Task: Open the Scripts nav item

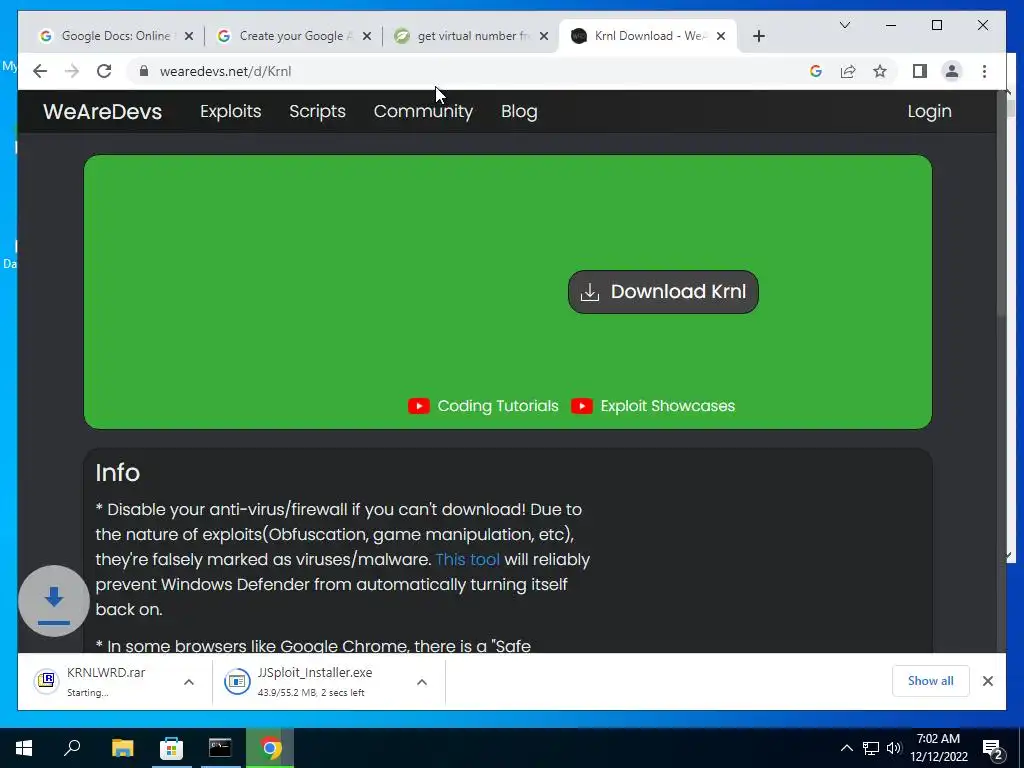Action: tap(317, 112)
